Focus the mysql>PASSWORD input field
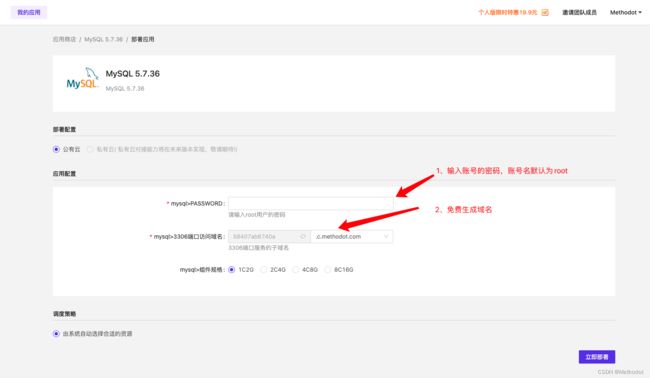 coord(310,204)
